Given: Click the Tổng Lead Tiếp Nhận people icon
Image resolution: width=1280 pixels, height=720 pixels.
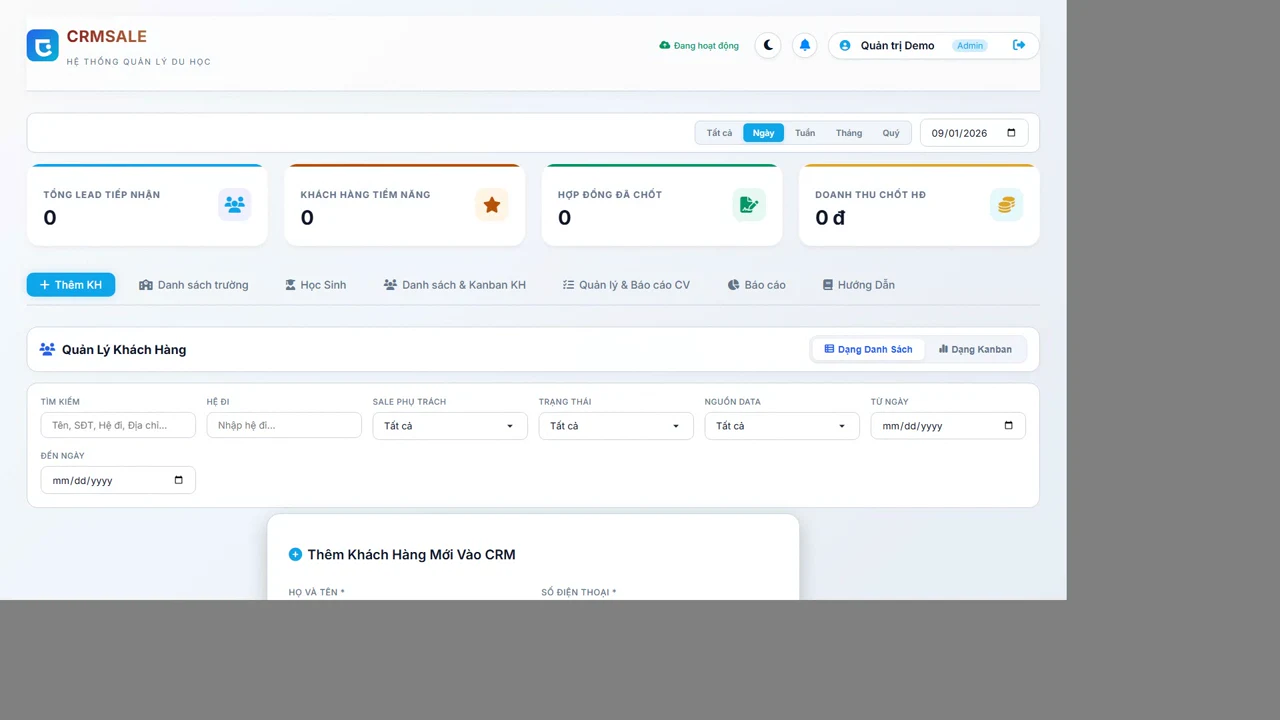Looking at the screenshot, I should (x=235, y=205).
